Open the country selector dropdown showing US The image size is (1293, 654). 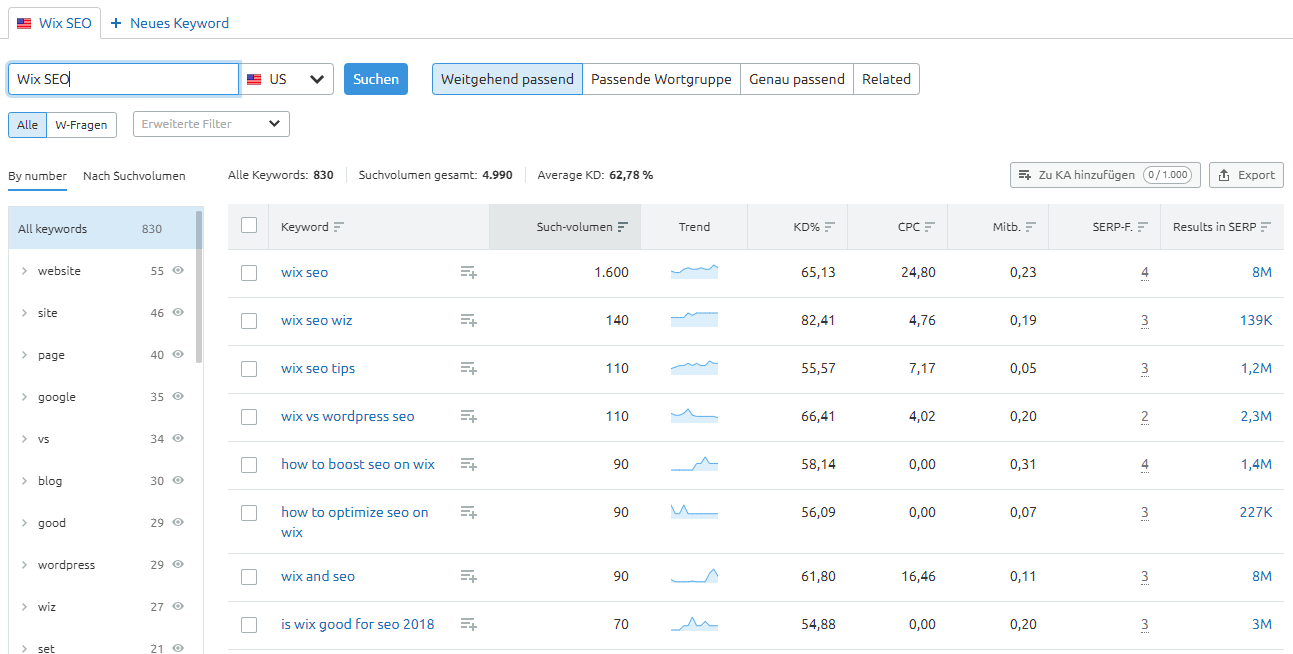(x=317, y=78)
